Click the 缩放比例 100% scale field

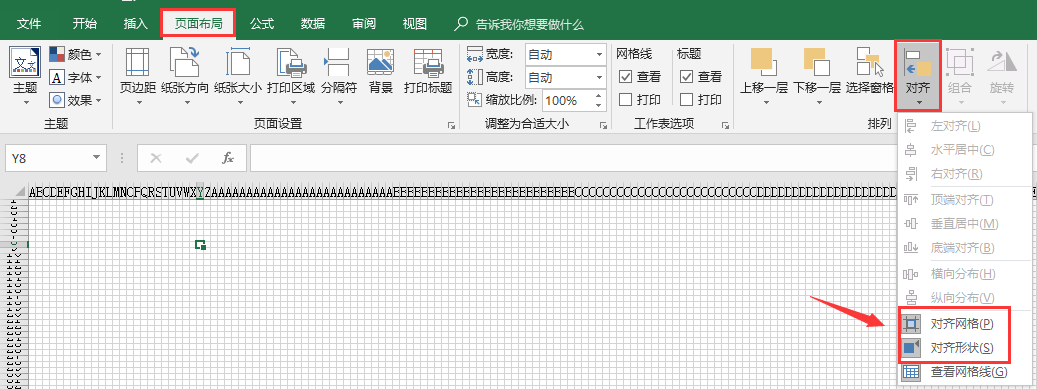pyautogui.click(x=567, y=101)
